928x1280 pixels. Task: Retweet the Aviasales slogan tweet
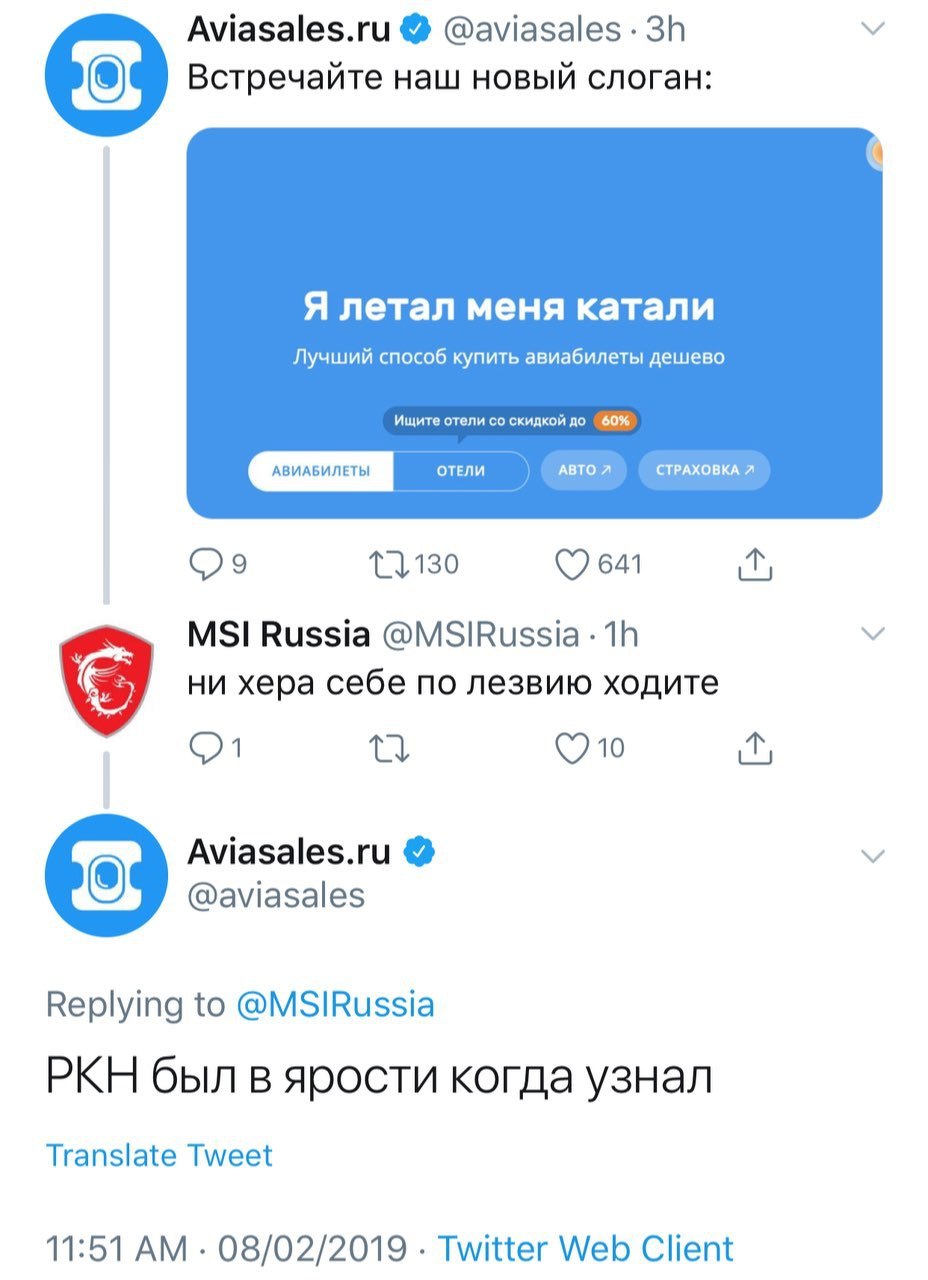pyautogui.click(x=389, y=566)
